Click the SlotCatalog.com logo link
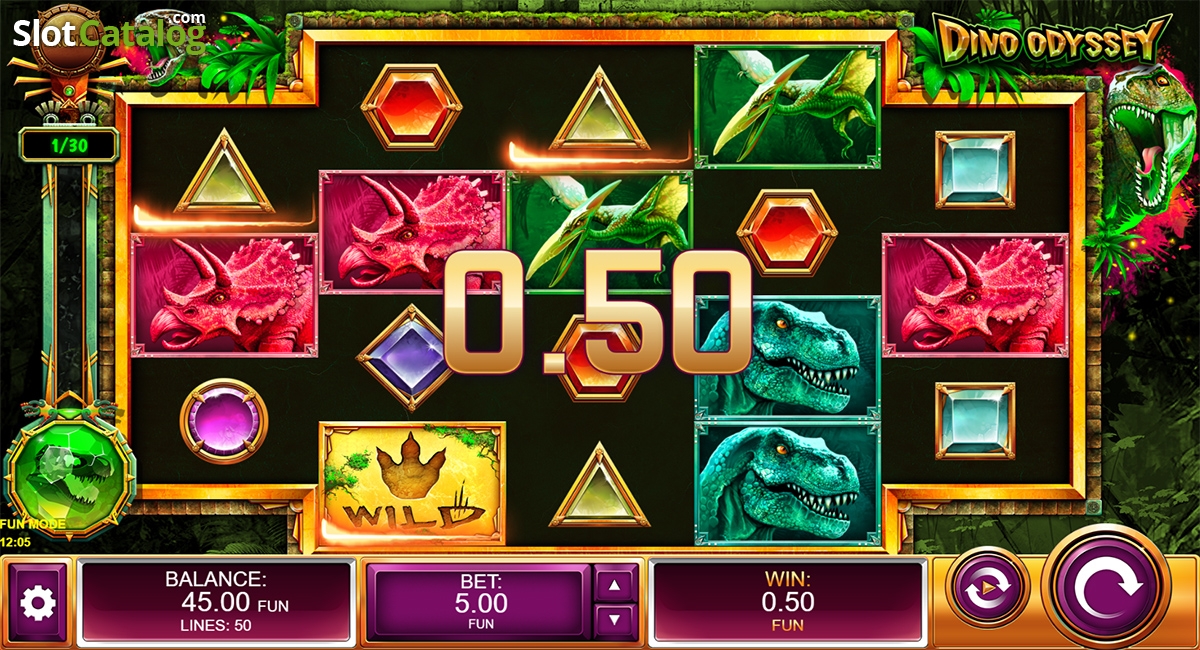1200x650 pixels. pyautogui.click(x=110, y=35)
